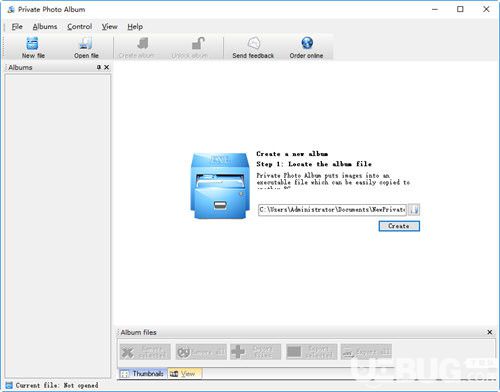Image resolution: width=500 pixels, height=392 pixels.
Task: Click the blue file cabinet image
Action: 220,186
